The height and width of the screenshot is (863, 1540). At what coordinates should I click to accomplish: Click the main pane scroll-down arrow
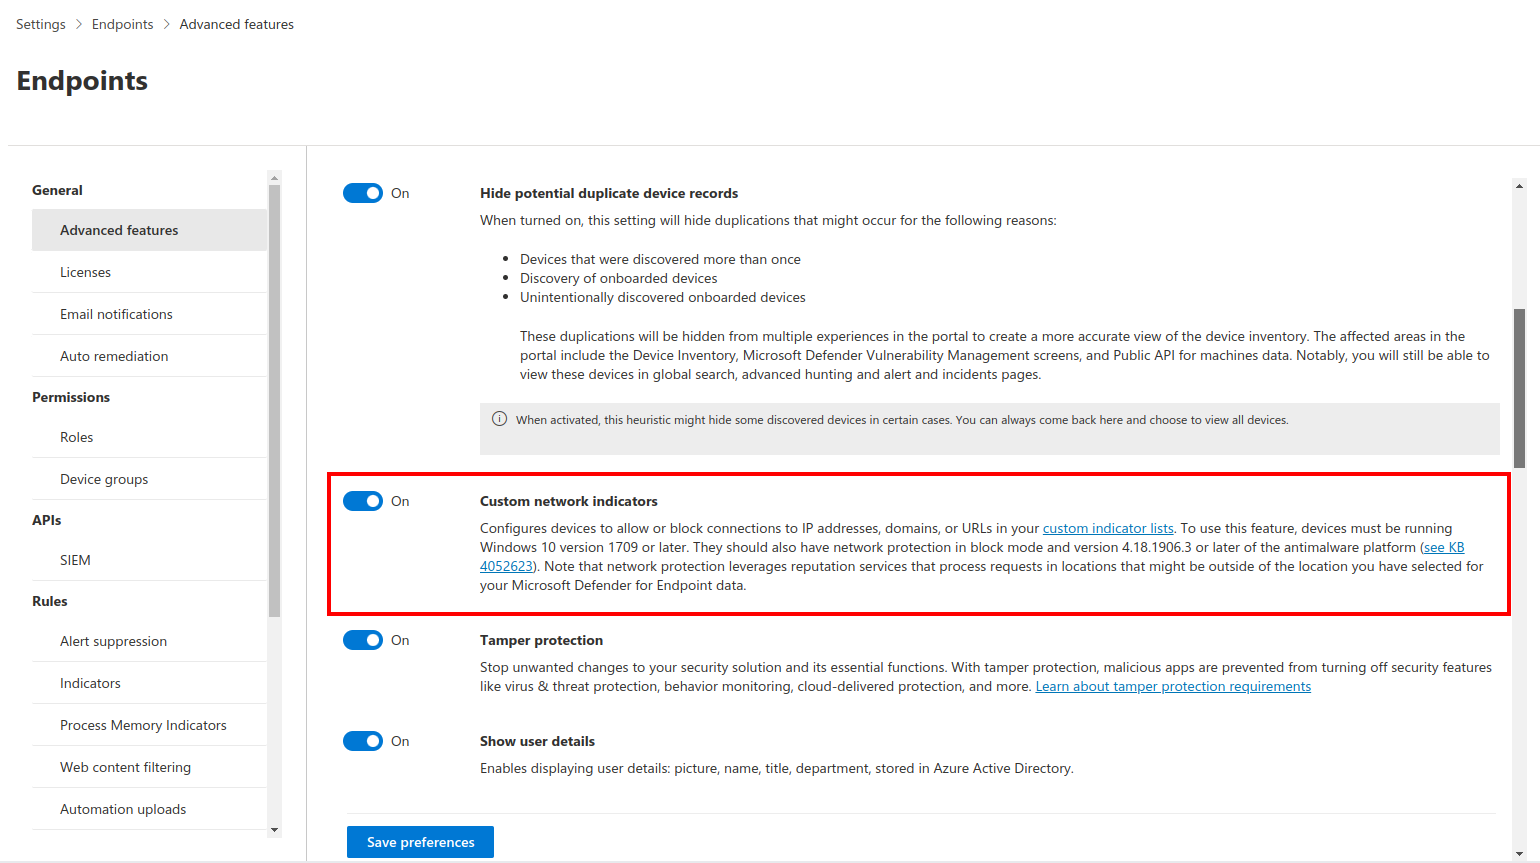click(1519, 853)
